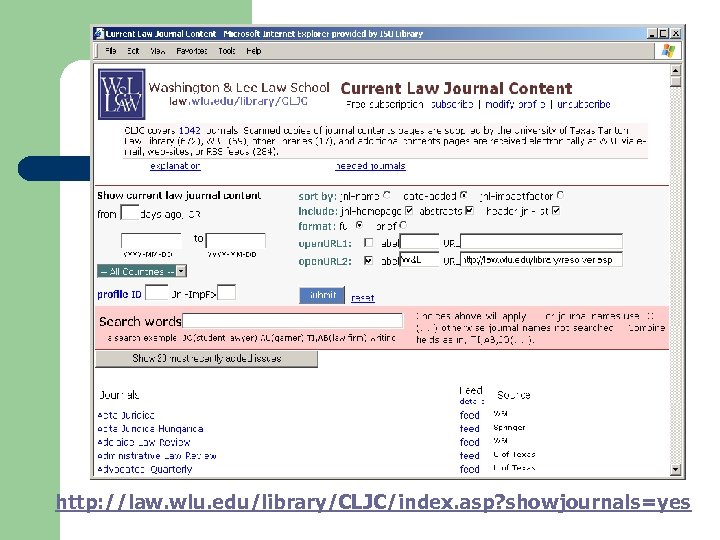The width and height of the screenshot is (720, 540).
Task: Toggle the header jnl-list checkbox
Action: (556, 210)
